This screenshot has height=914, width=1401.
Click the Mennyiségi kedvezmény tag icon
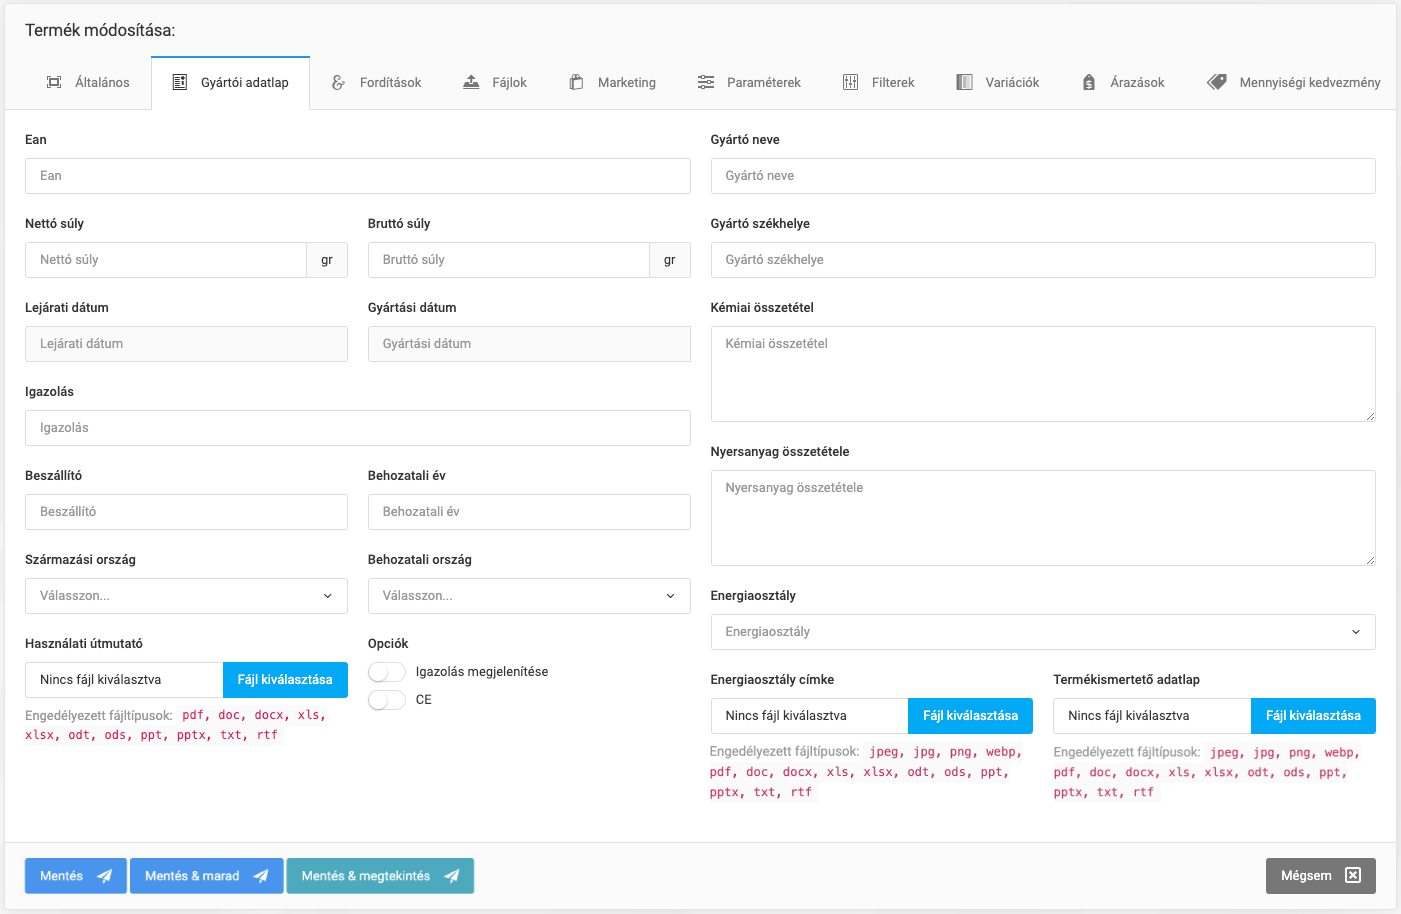1217,82
